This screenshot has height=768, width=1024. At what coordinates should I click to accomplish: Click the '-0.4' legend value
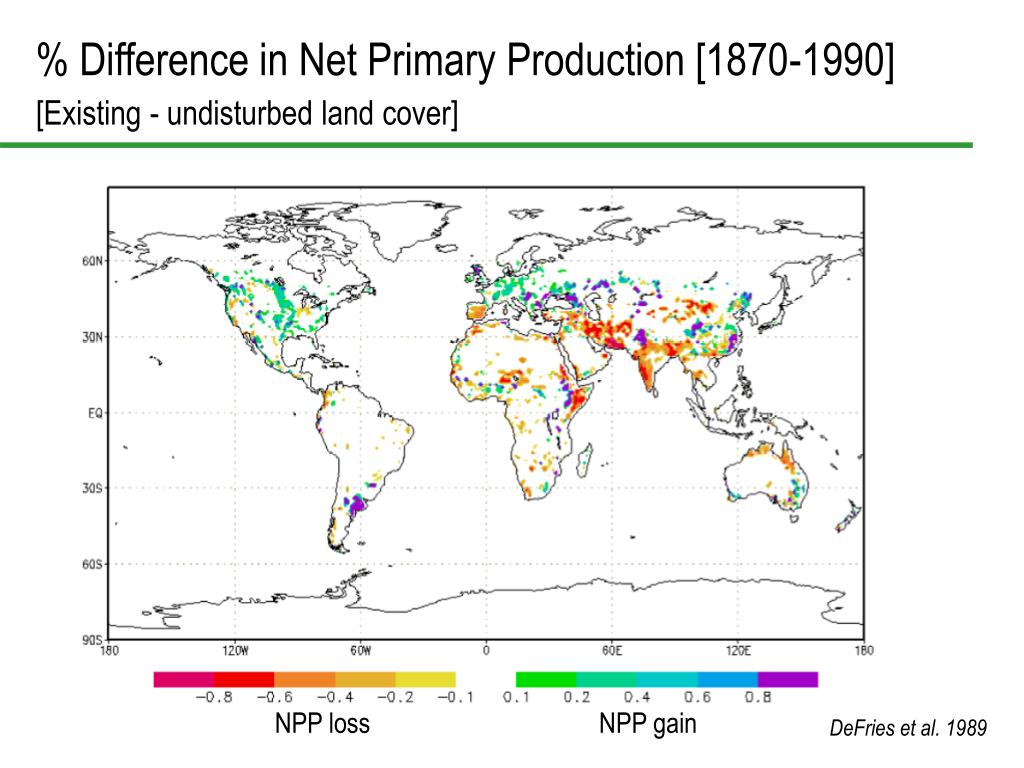tap(335, 697)
